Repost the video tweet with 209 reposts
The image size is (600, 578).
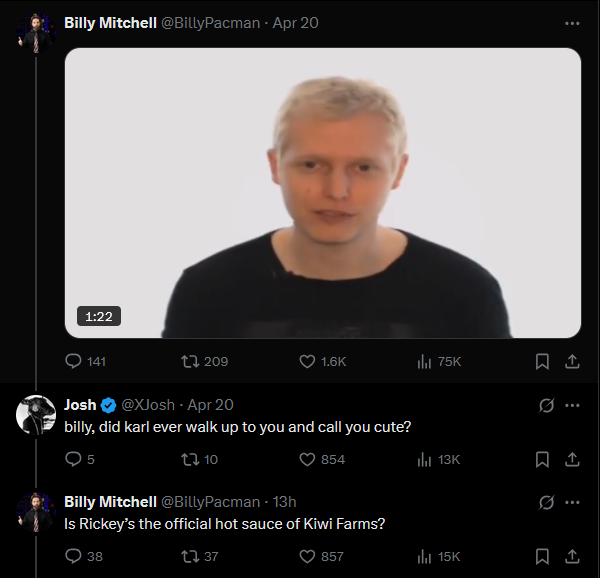(189, 361)
